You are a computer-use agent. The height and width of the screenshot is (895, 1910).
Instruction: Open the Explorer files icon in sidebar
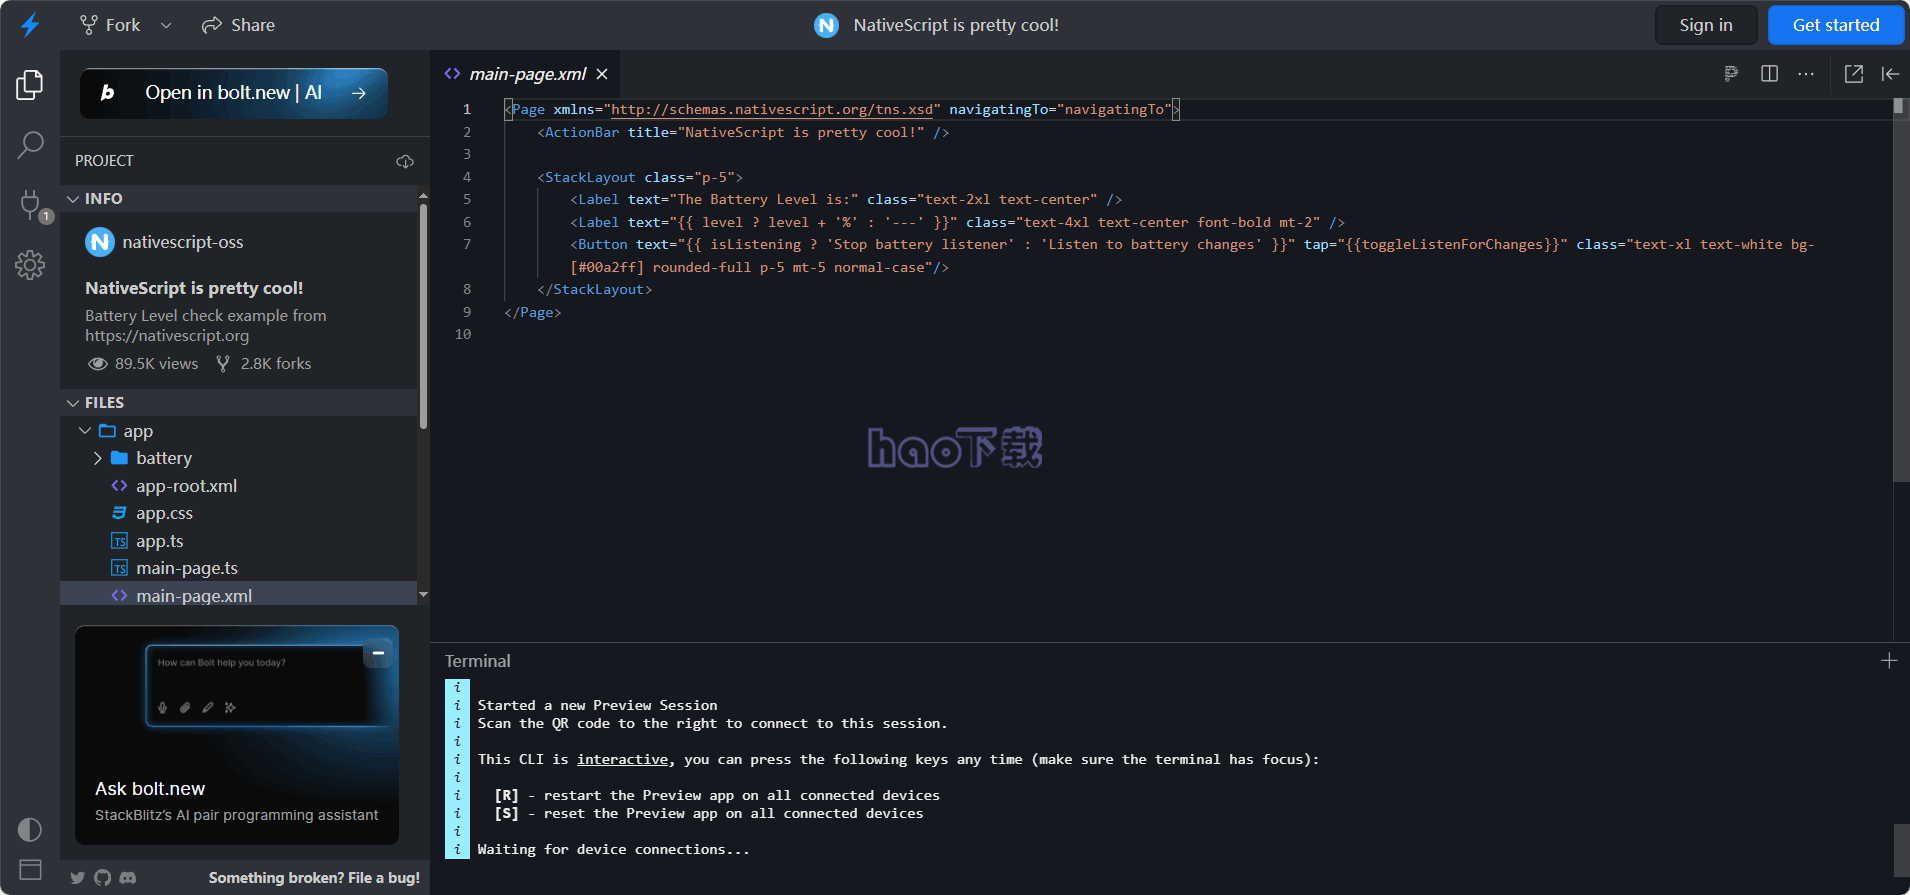[x=30, y=85]
